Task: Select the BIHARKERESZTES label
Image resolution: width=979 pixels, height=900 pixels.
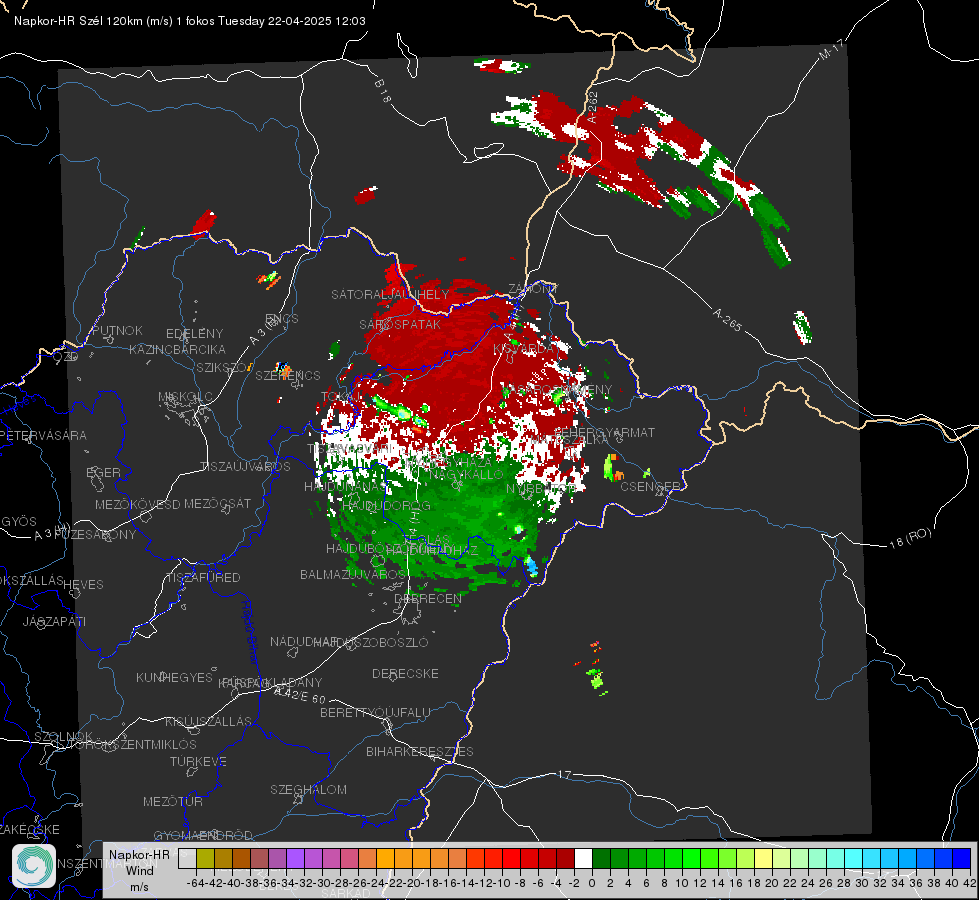Action: coord(420,751)
